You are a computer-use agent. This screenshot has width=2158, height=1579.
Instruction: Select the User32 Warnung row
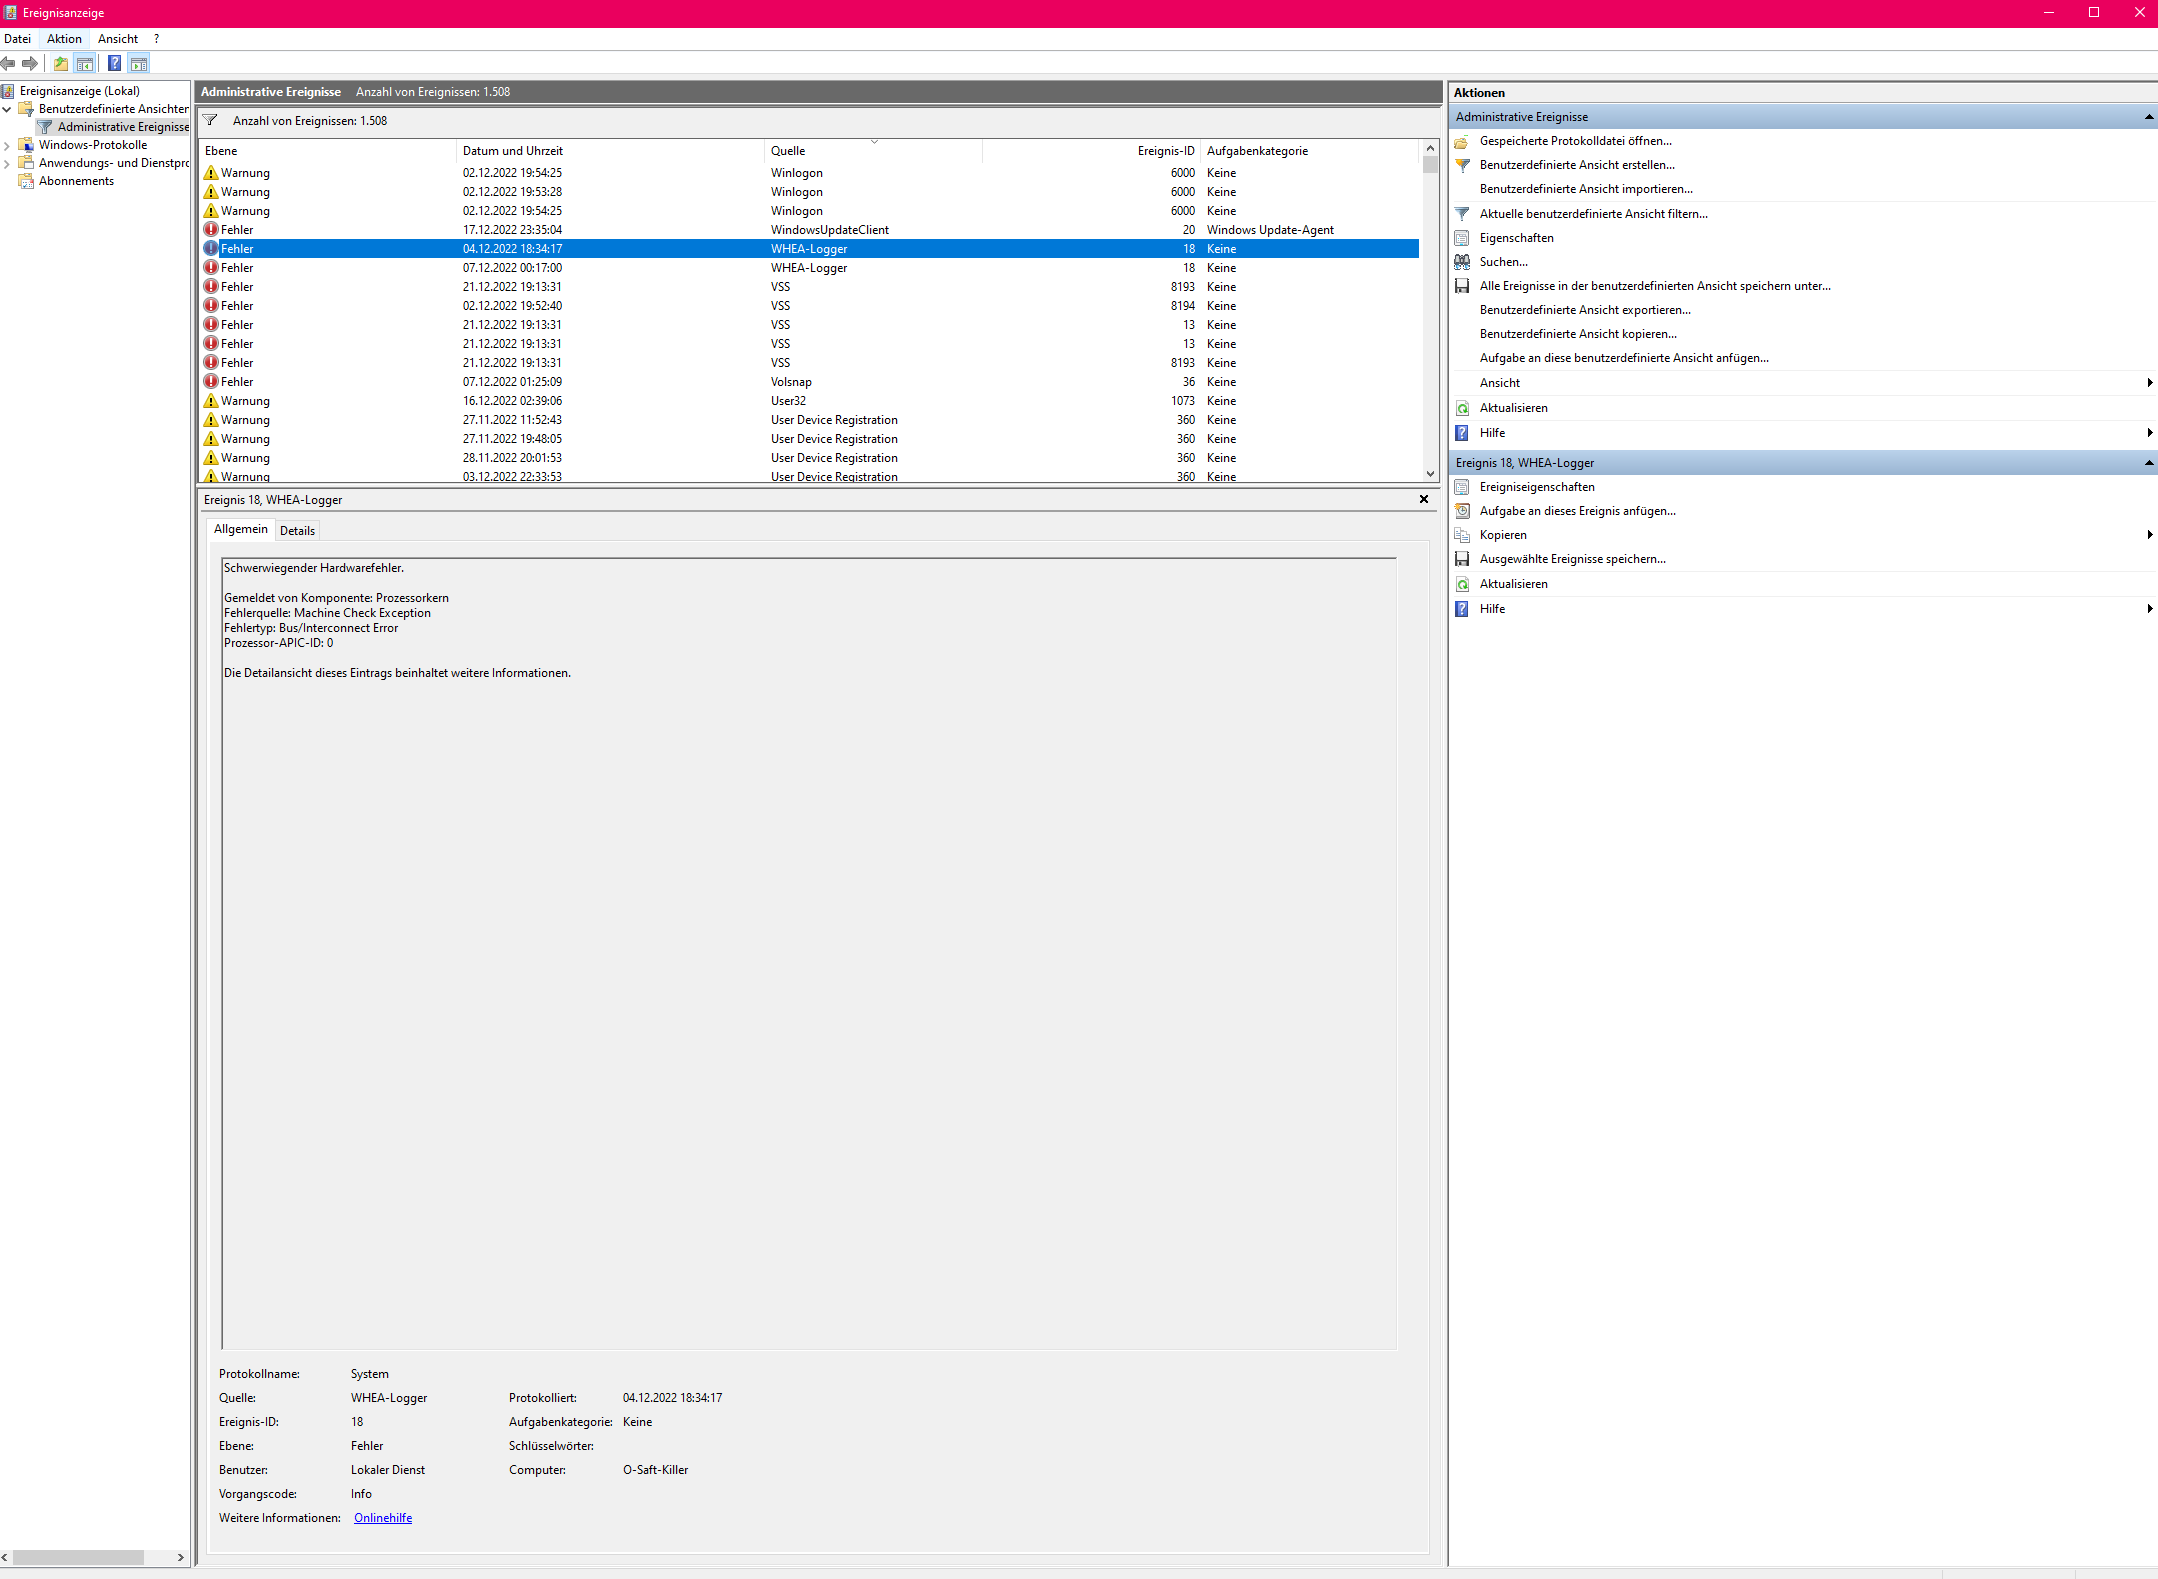809,401
